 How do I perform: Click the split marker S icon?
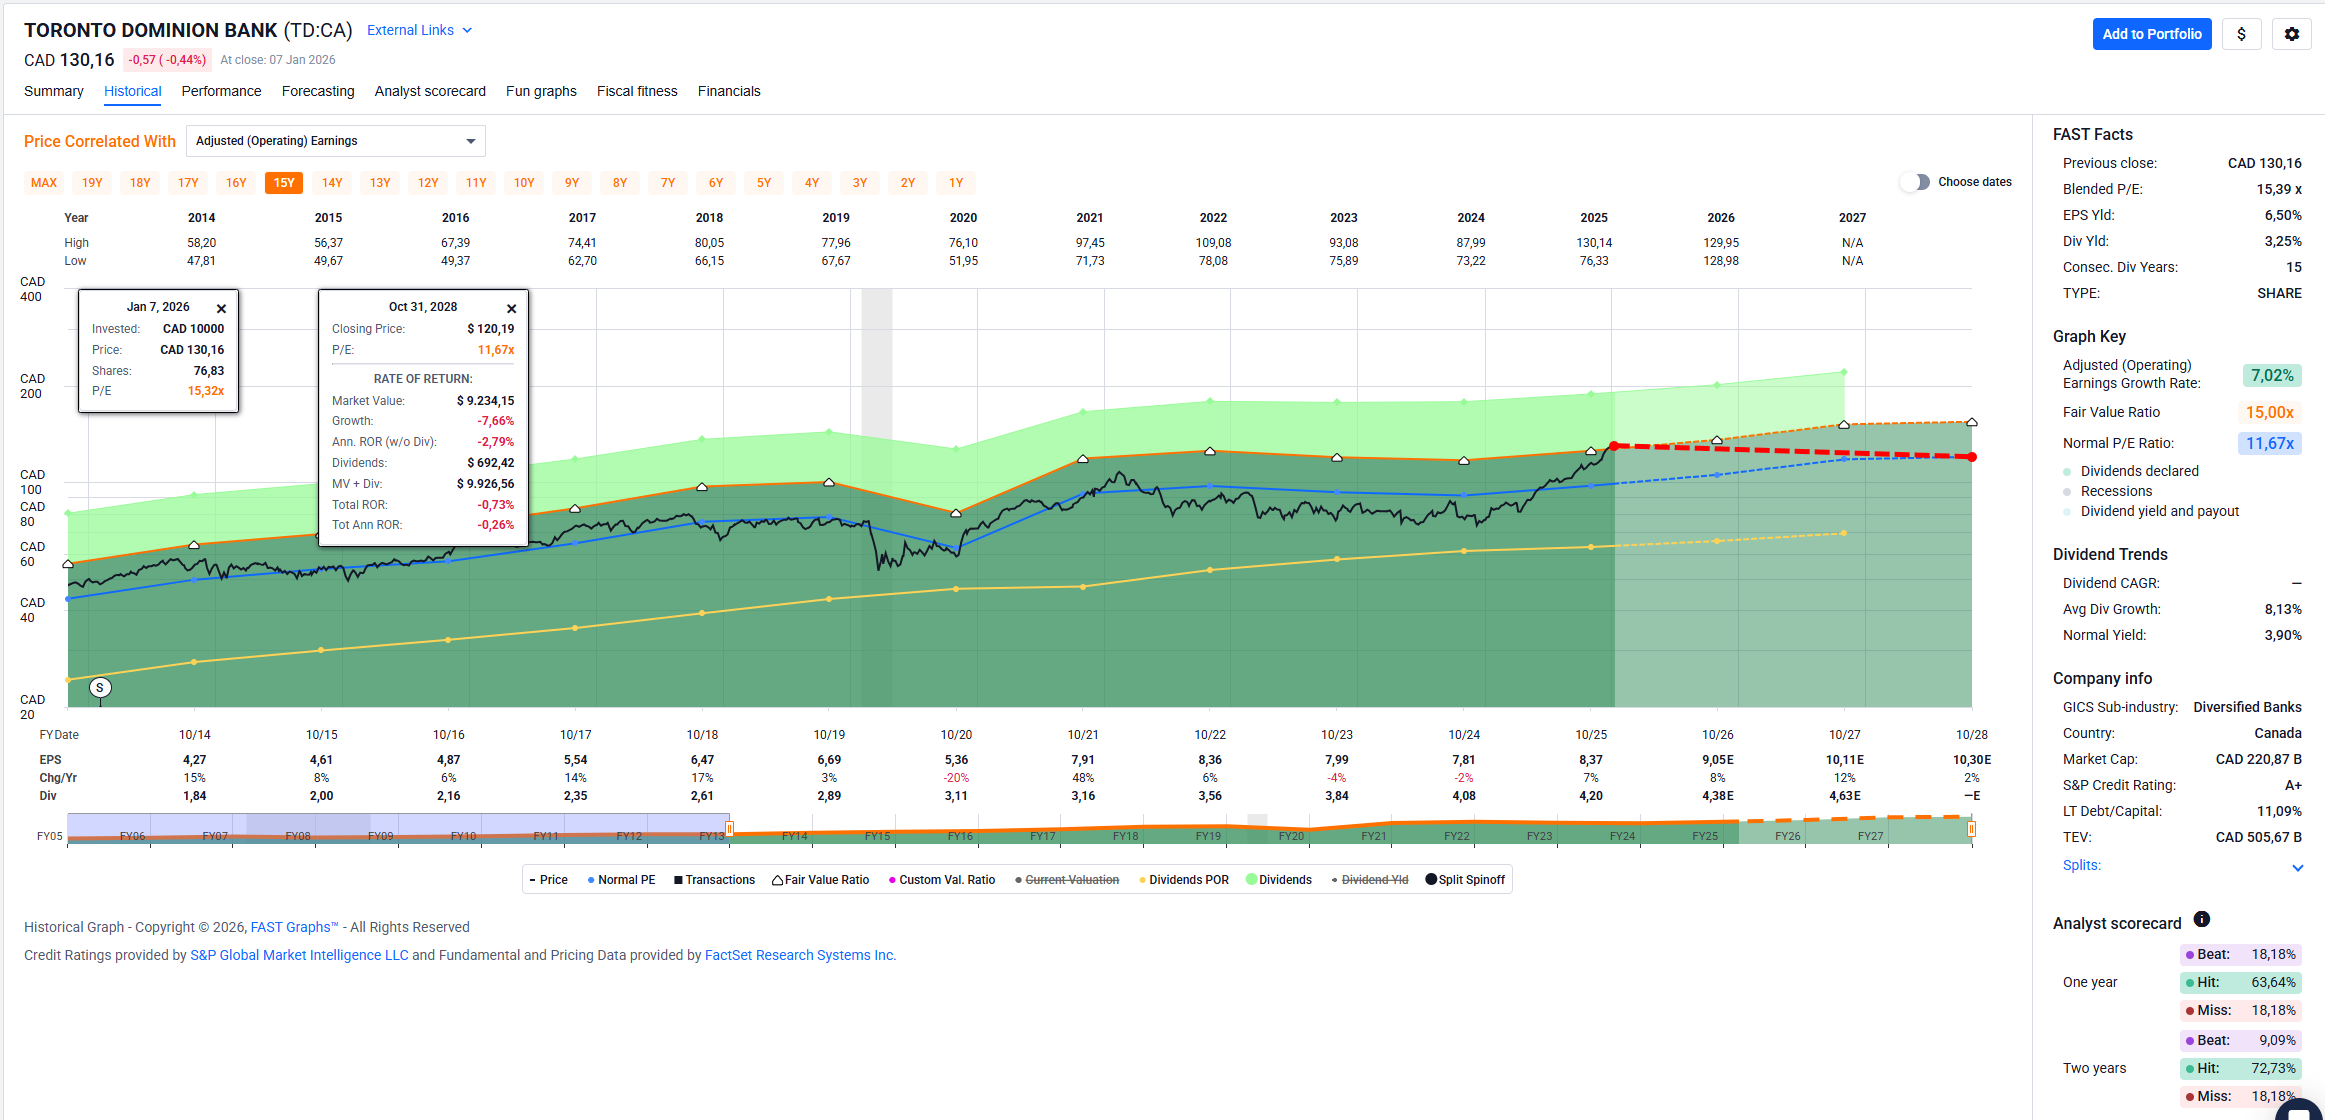click(x=100, y=688)
